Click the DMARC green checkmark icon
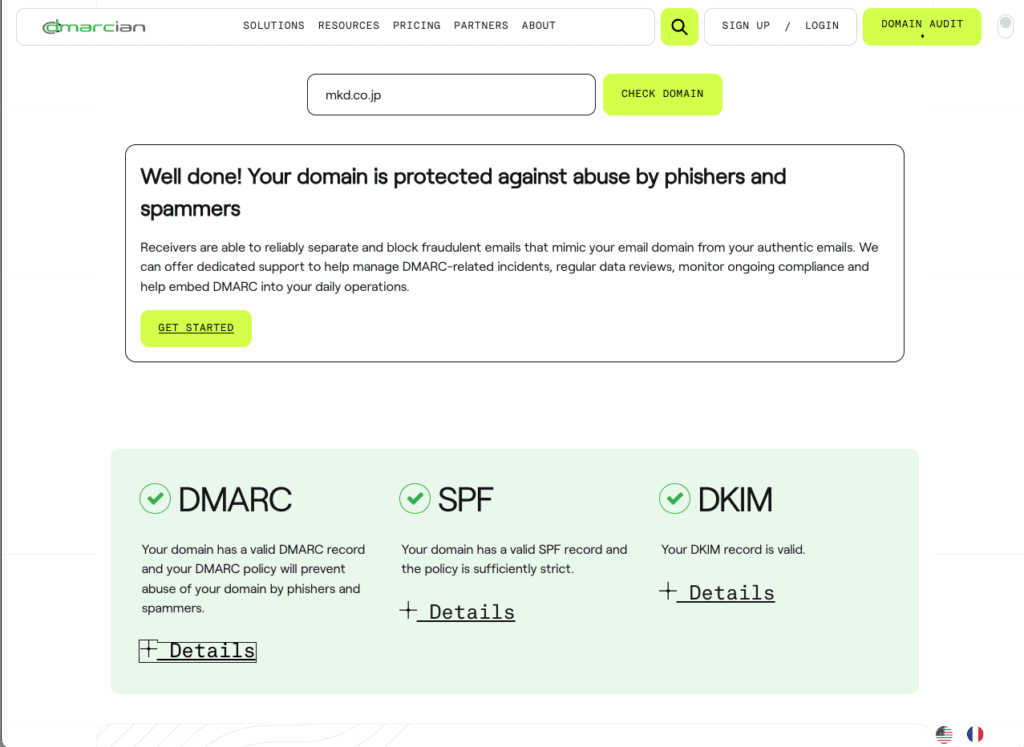Viewport: 1024px width, 747px height. pos(155,498)
